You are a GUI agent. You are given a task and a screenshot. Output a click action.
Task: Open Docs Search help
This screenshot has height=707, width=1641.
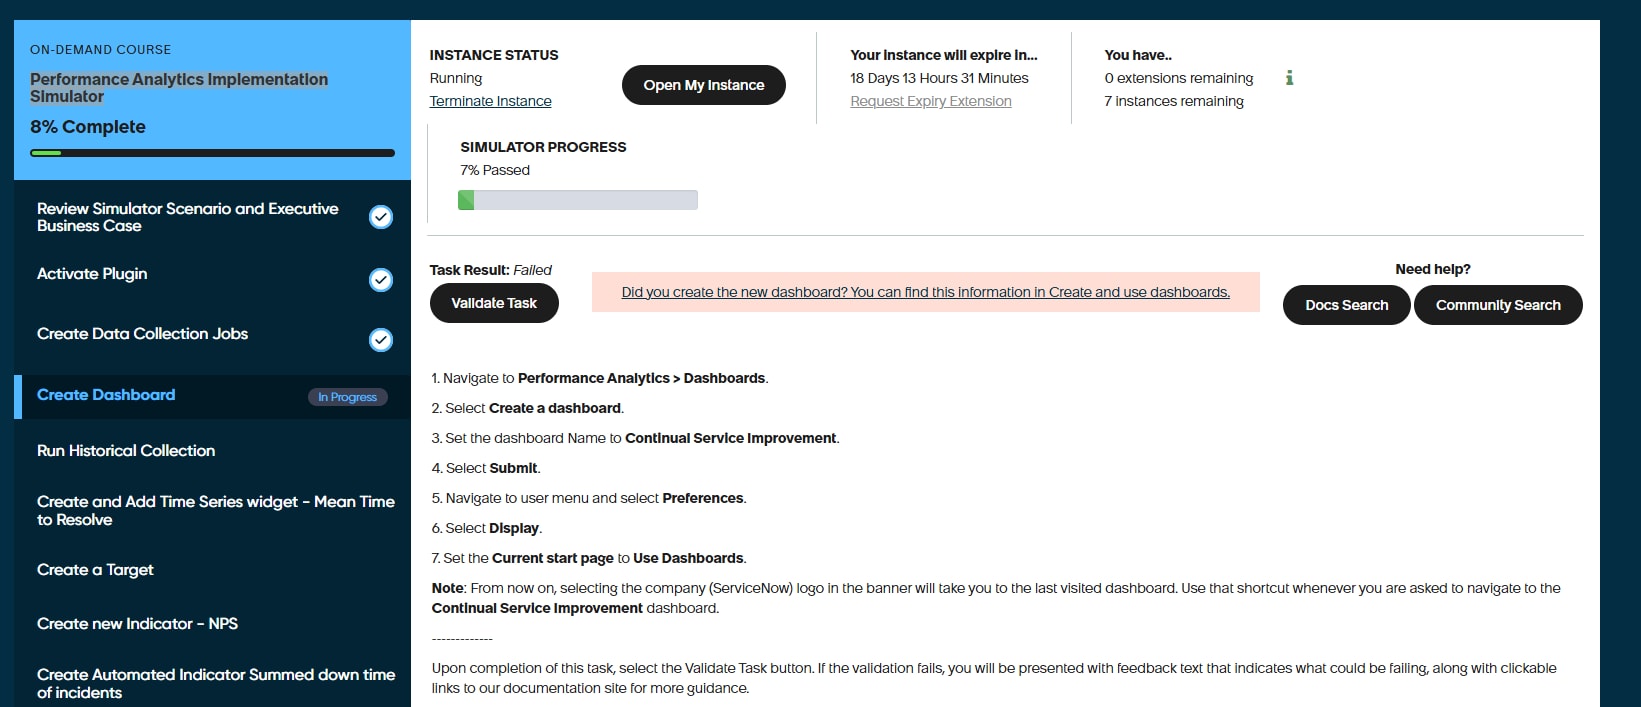click(x=1346, y=305)
